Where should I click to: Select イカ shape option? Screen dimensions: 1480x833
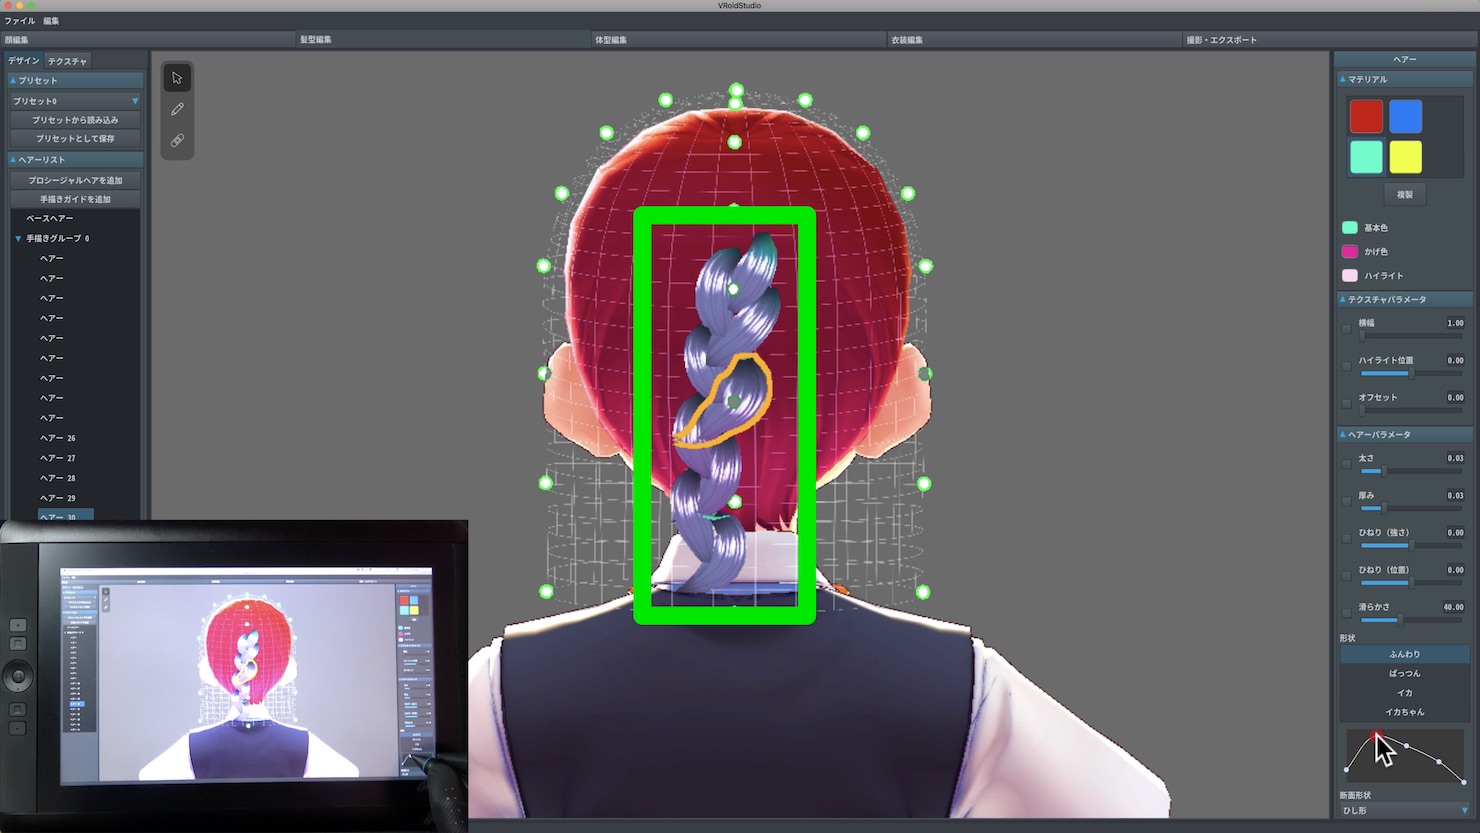1405,692
